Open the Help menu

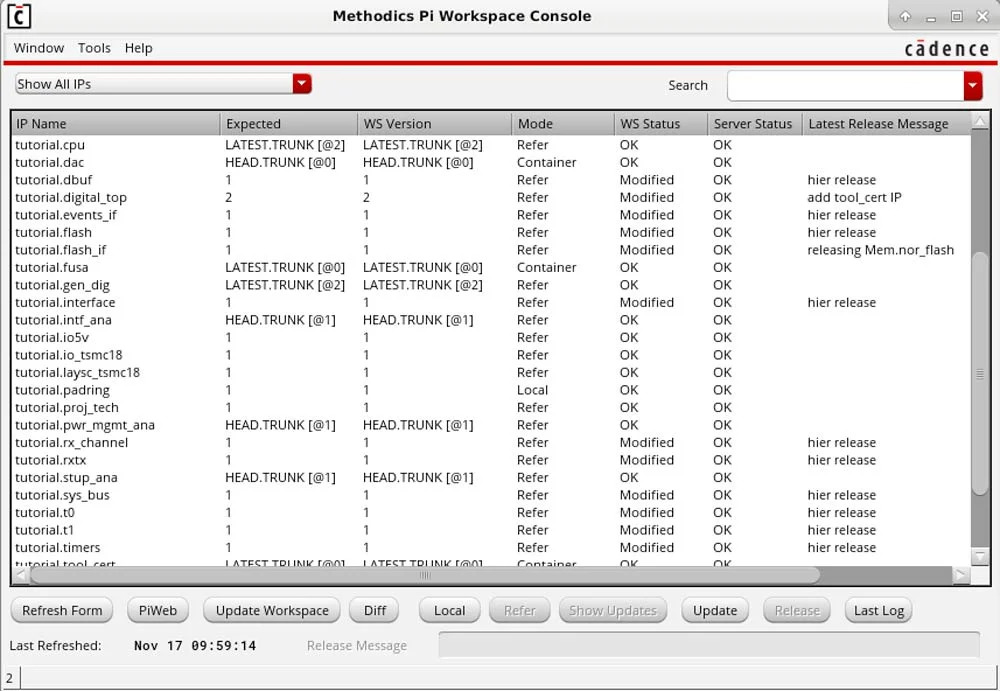tap(139, 48)
